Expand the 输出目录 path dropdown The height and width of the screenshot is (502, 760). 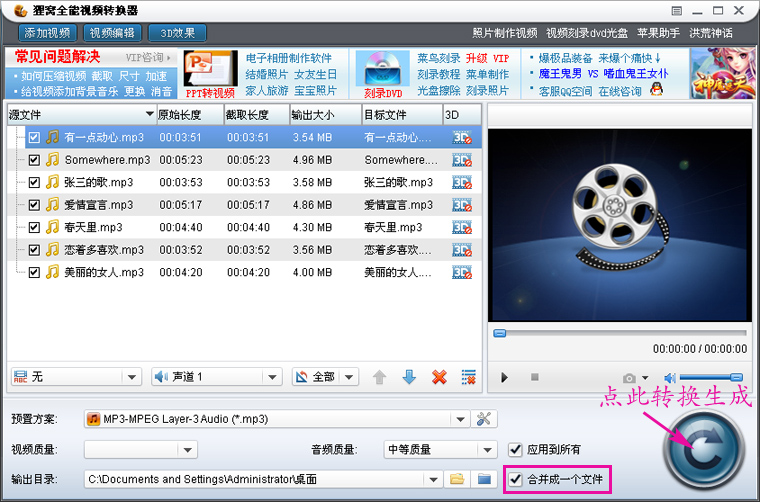pos(433,480)
